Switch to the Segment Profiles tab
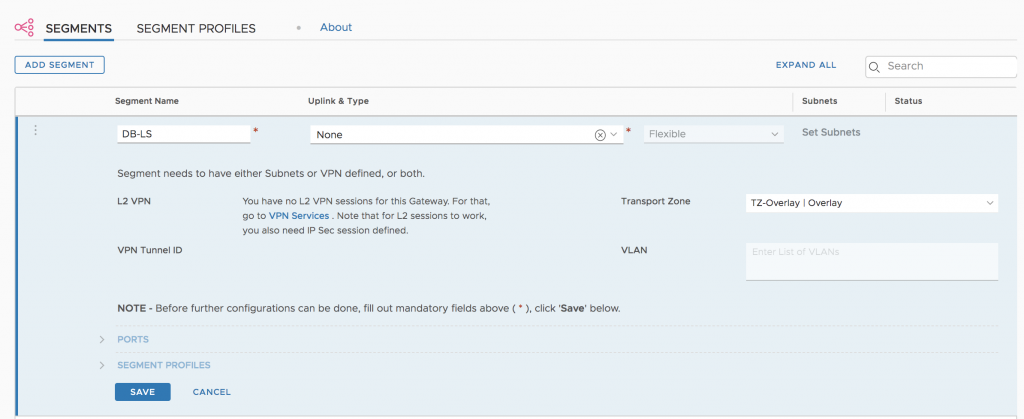The height and width of the screenshot is (419, 1024). click(x=196, y=29)
